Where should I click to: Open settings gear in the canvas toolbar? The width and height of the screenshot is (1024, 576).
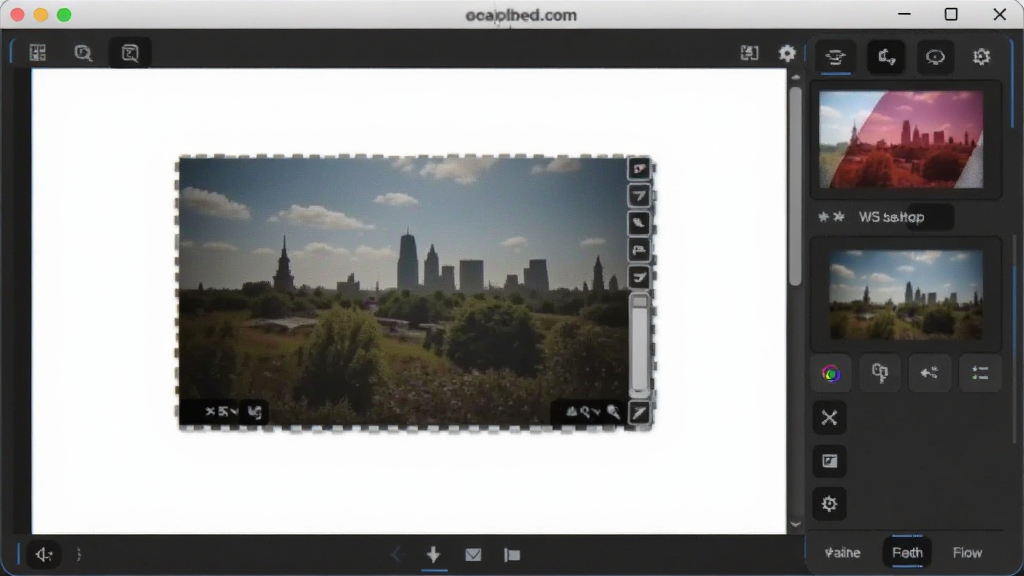pos(787,53)
